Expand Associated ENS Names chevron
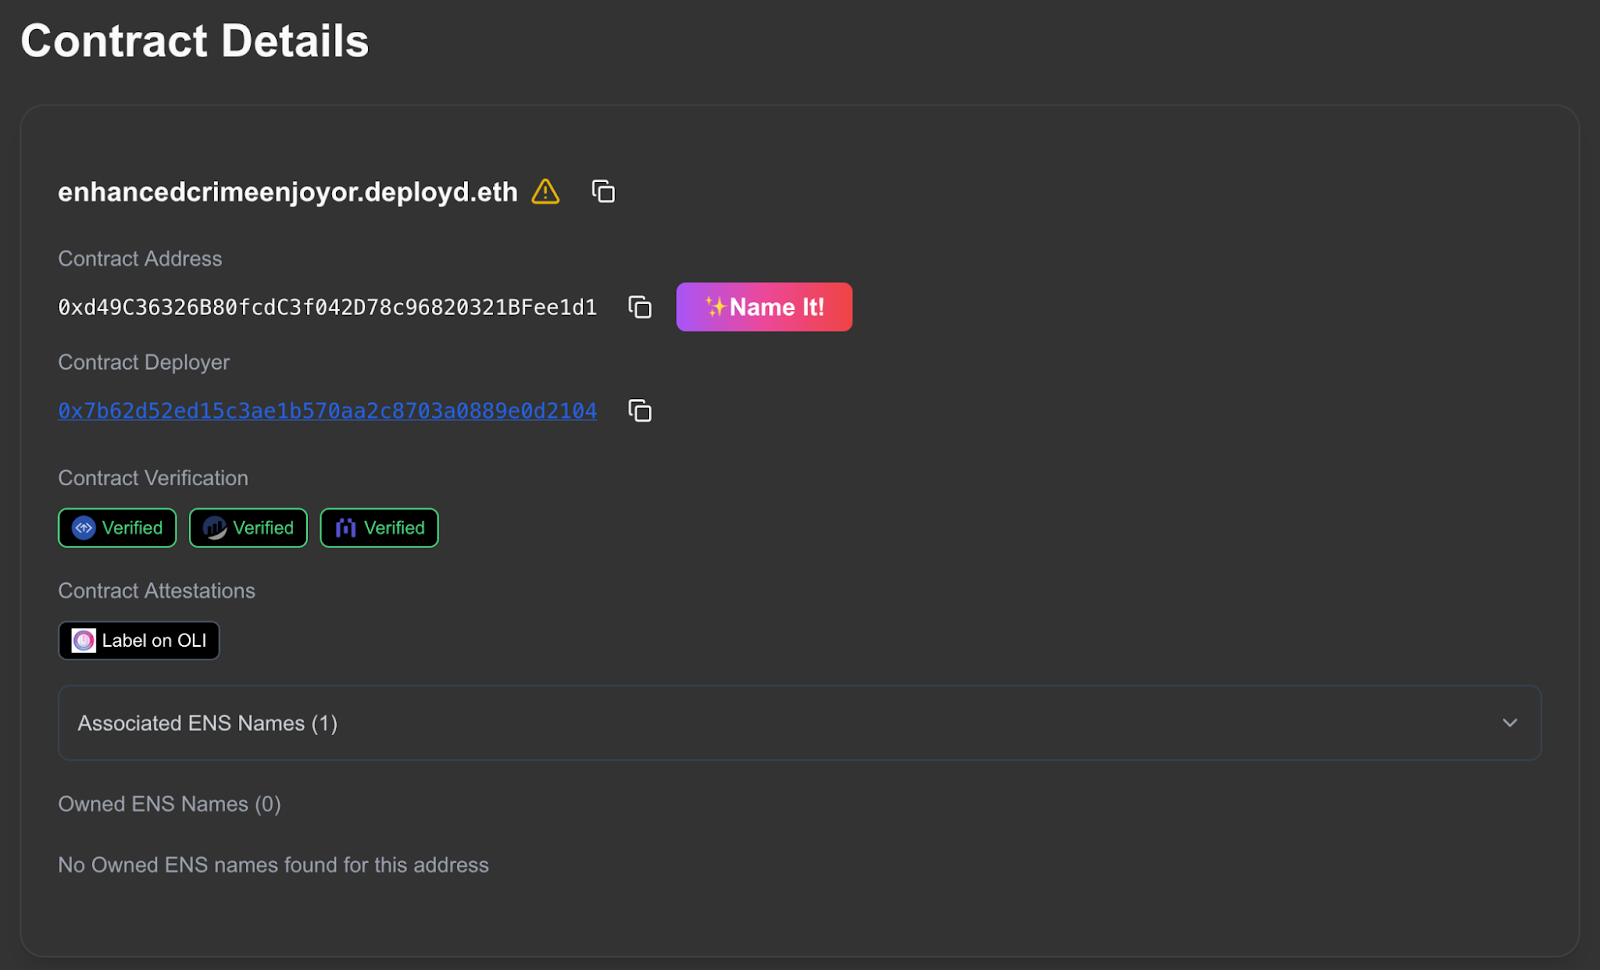1600x970 pixels. [1510, 723]
